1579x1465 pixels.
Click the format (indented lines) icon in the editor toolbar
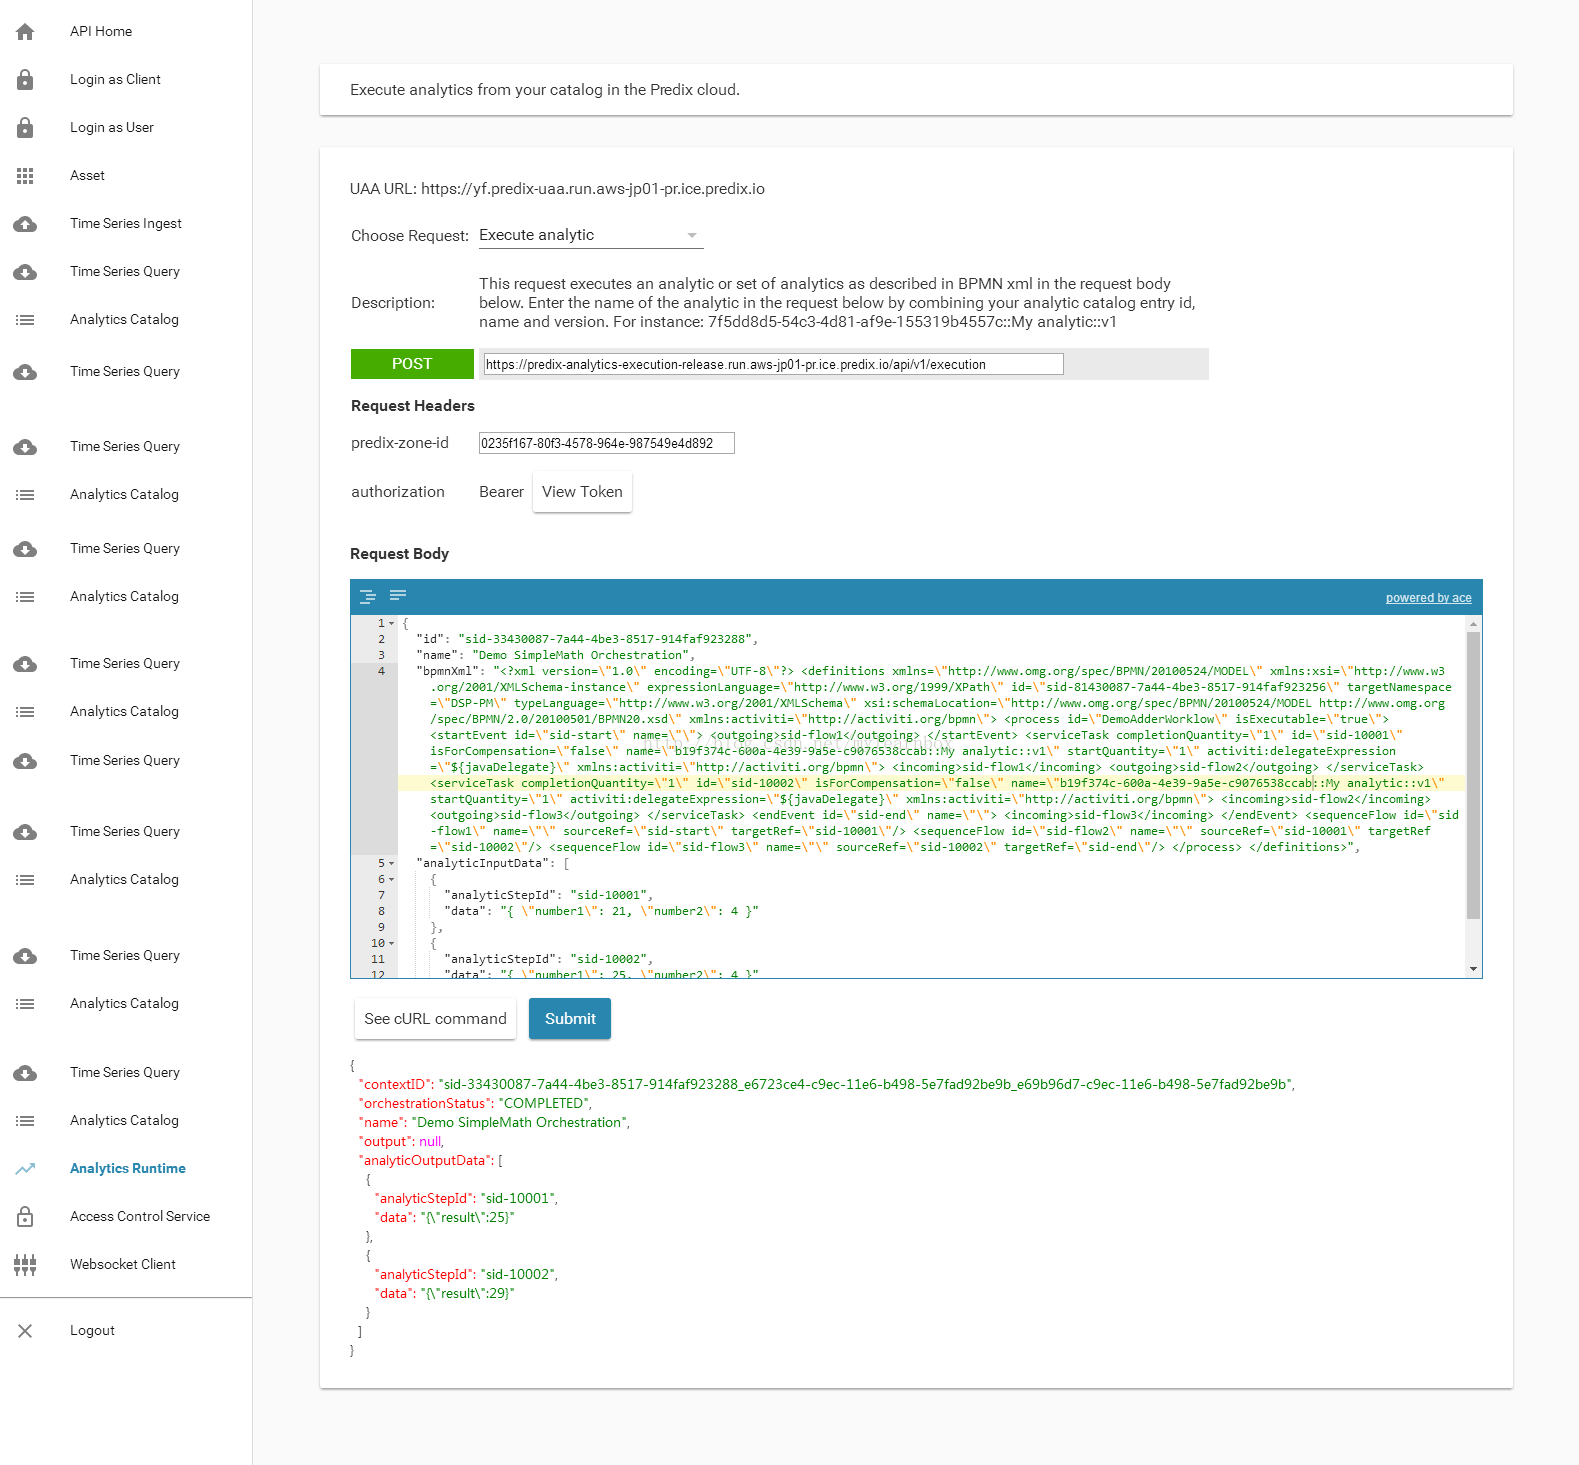pos(367,596)
